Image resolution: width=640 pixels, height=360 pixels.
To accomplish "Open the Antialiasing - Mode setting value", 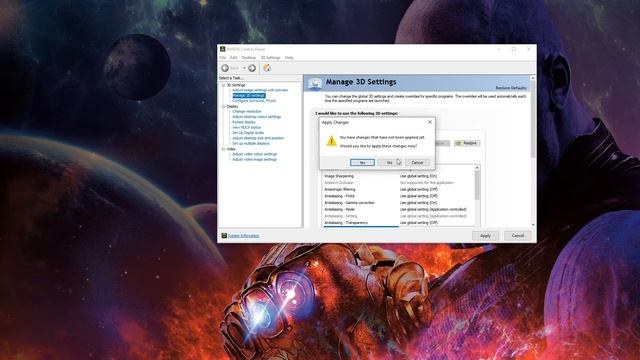I will click(433, 209).
